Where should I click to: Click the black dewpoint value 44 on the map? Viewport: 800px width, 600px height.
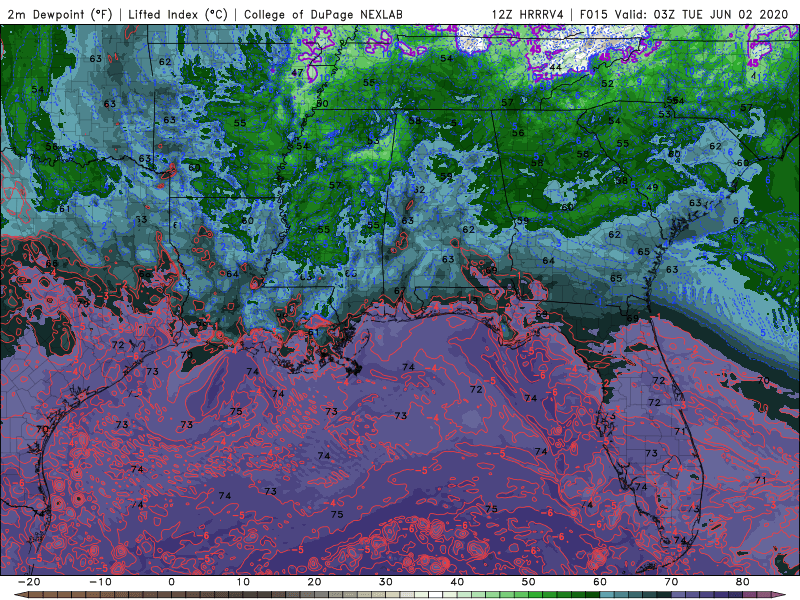tap(555, 67)
